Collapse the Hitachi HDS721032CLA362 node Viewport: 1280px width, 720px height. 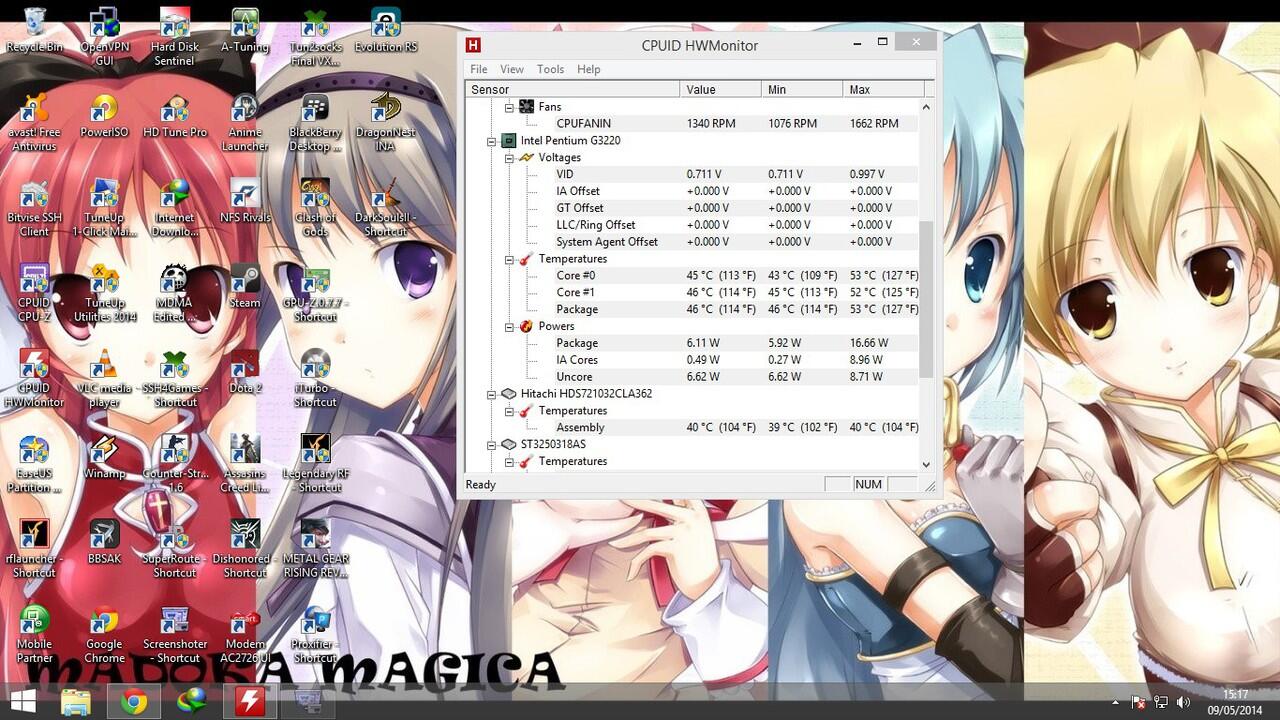491,393
